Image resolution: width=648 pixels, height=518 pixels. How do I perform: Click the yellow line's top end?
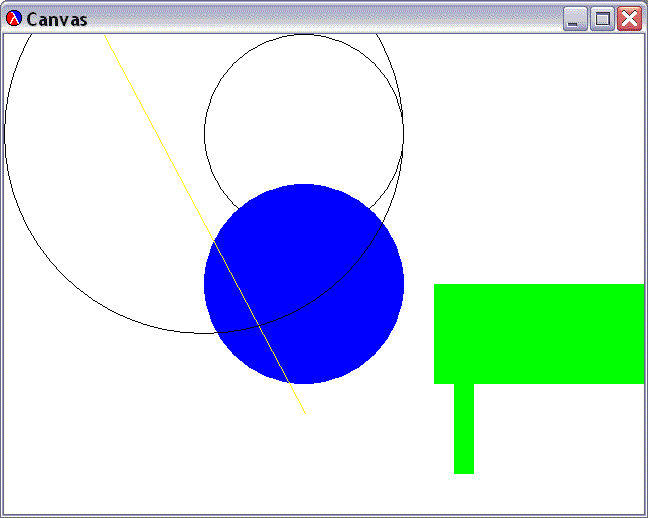[x=107, y=38]
